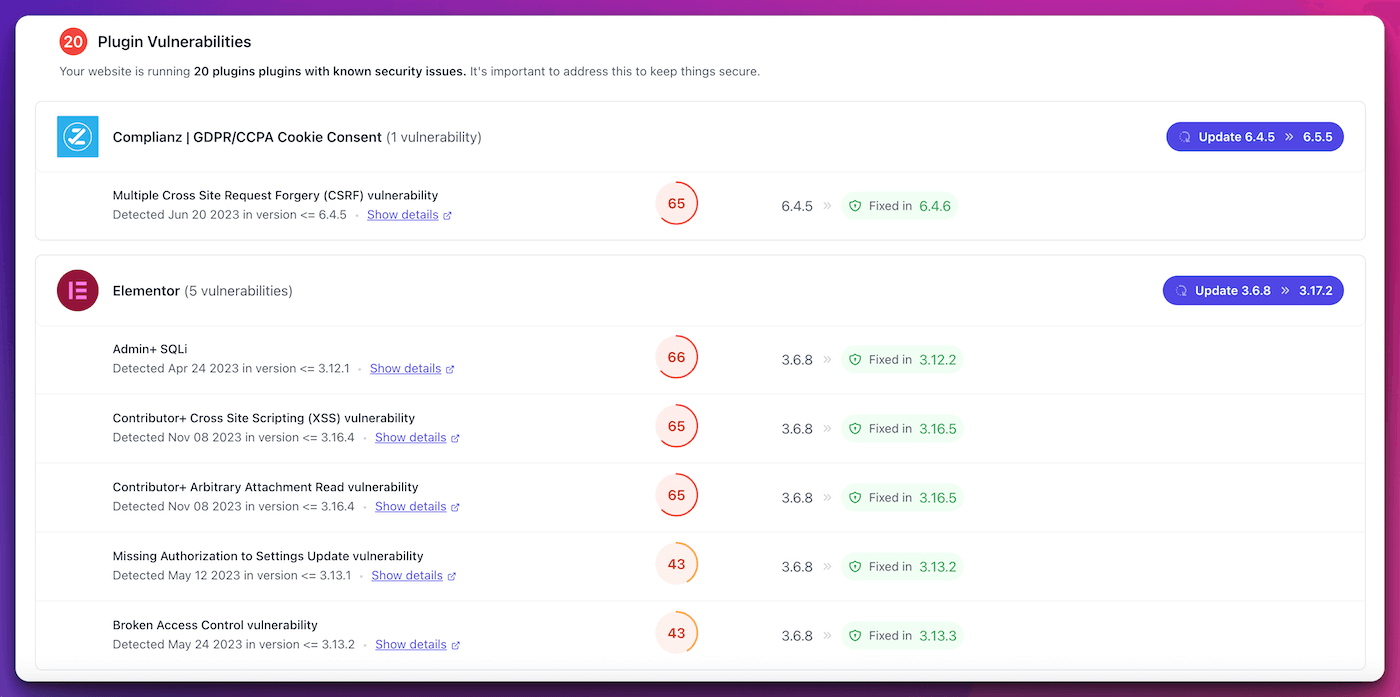Click the Elementor (5 vulnerabilities) heading
The width and height of the screenshot is (1400, 697).
pyautogui.click(x=202, y=291)
